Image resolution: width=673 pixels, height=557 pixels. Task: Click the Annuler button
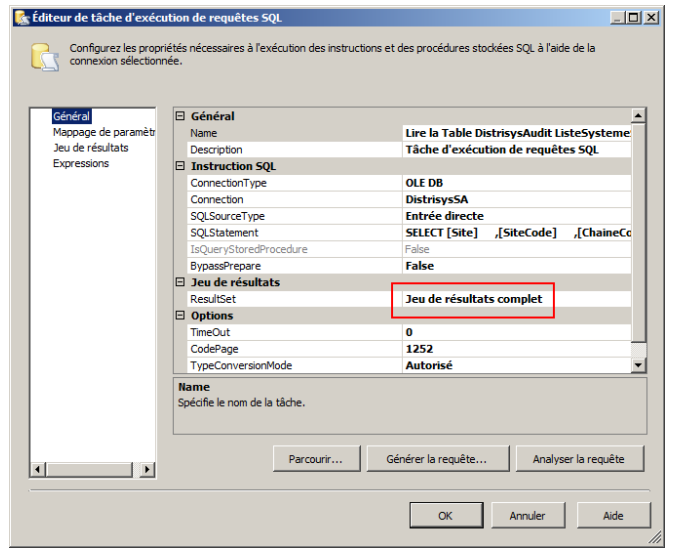(527, 516)
